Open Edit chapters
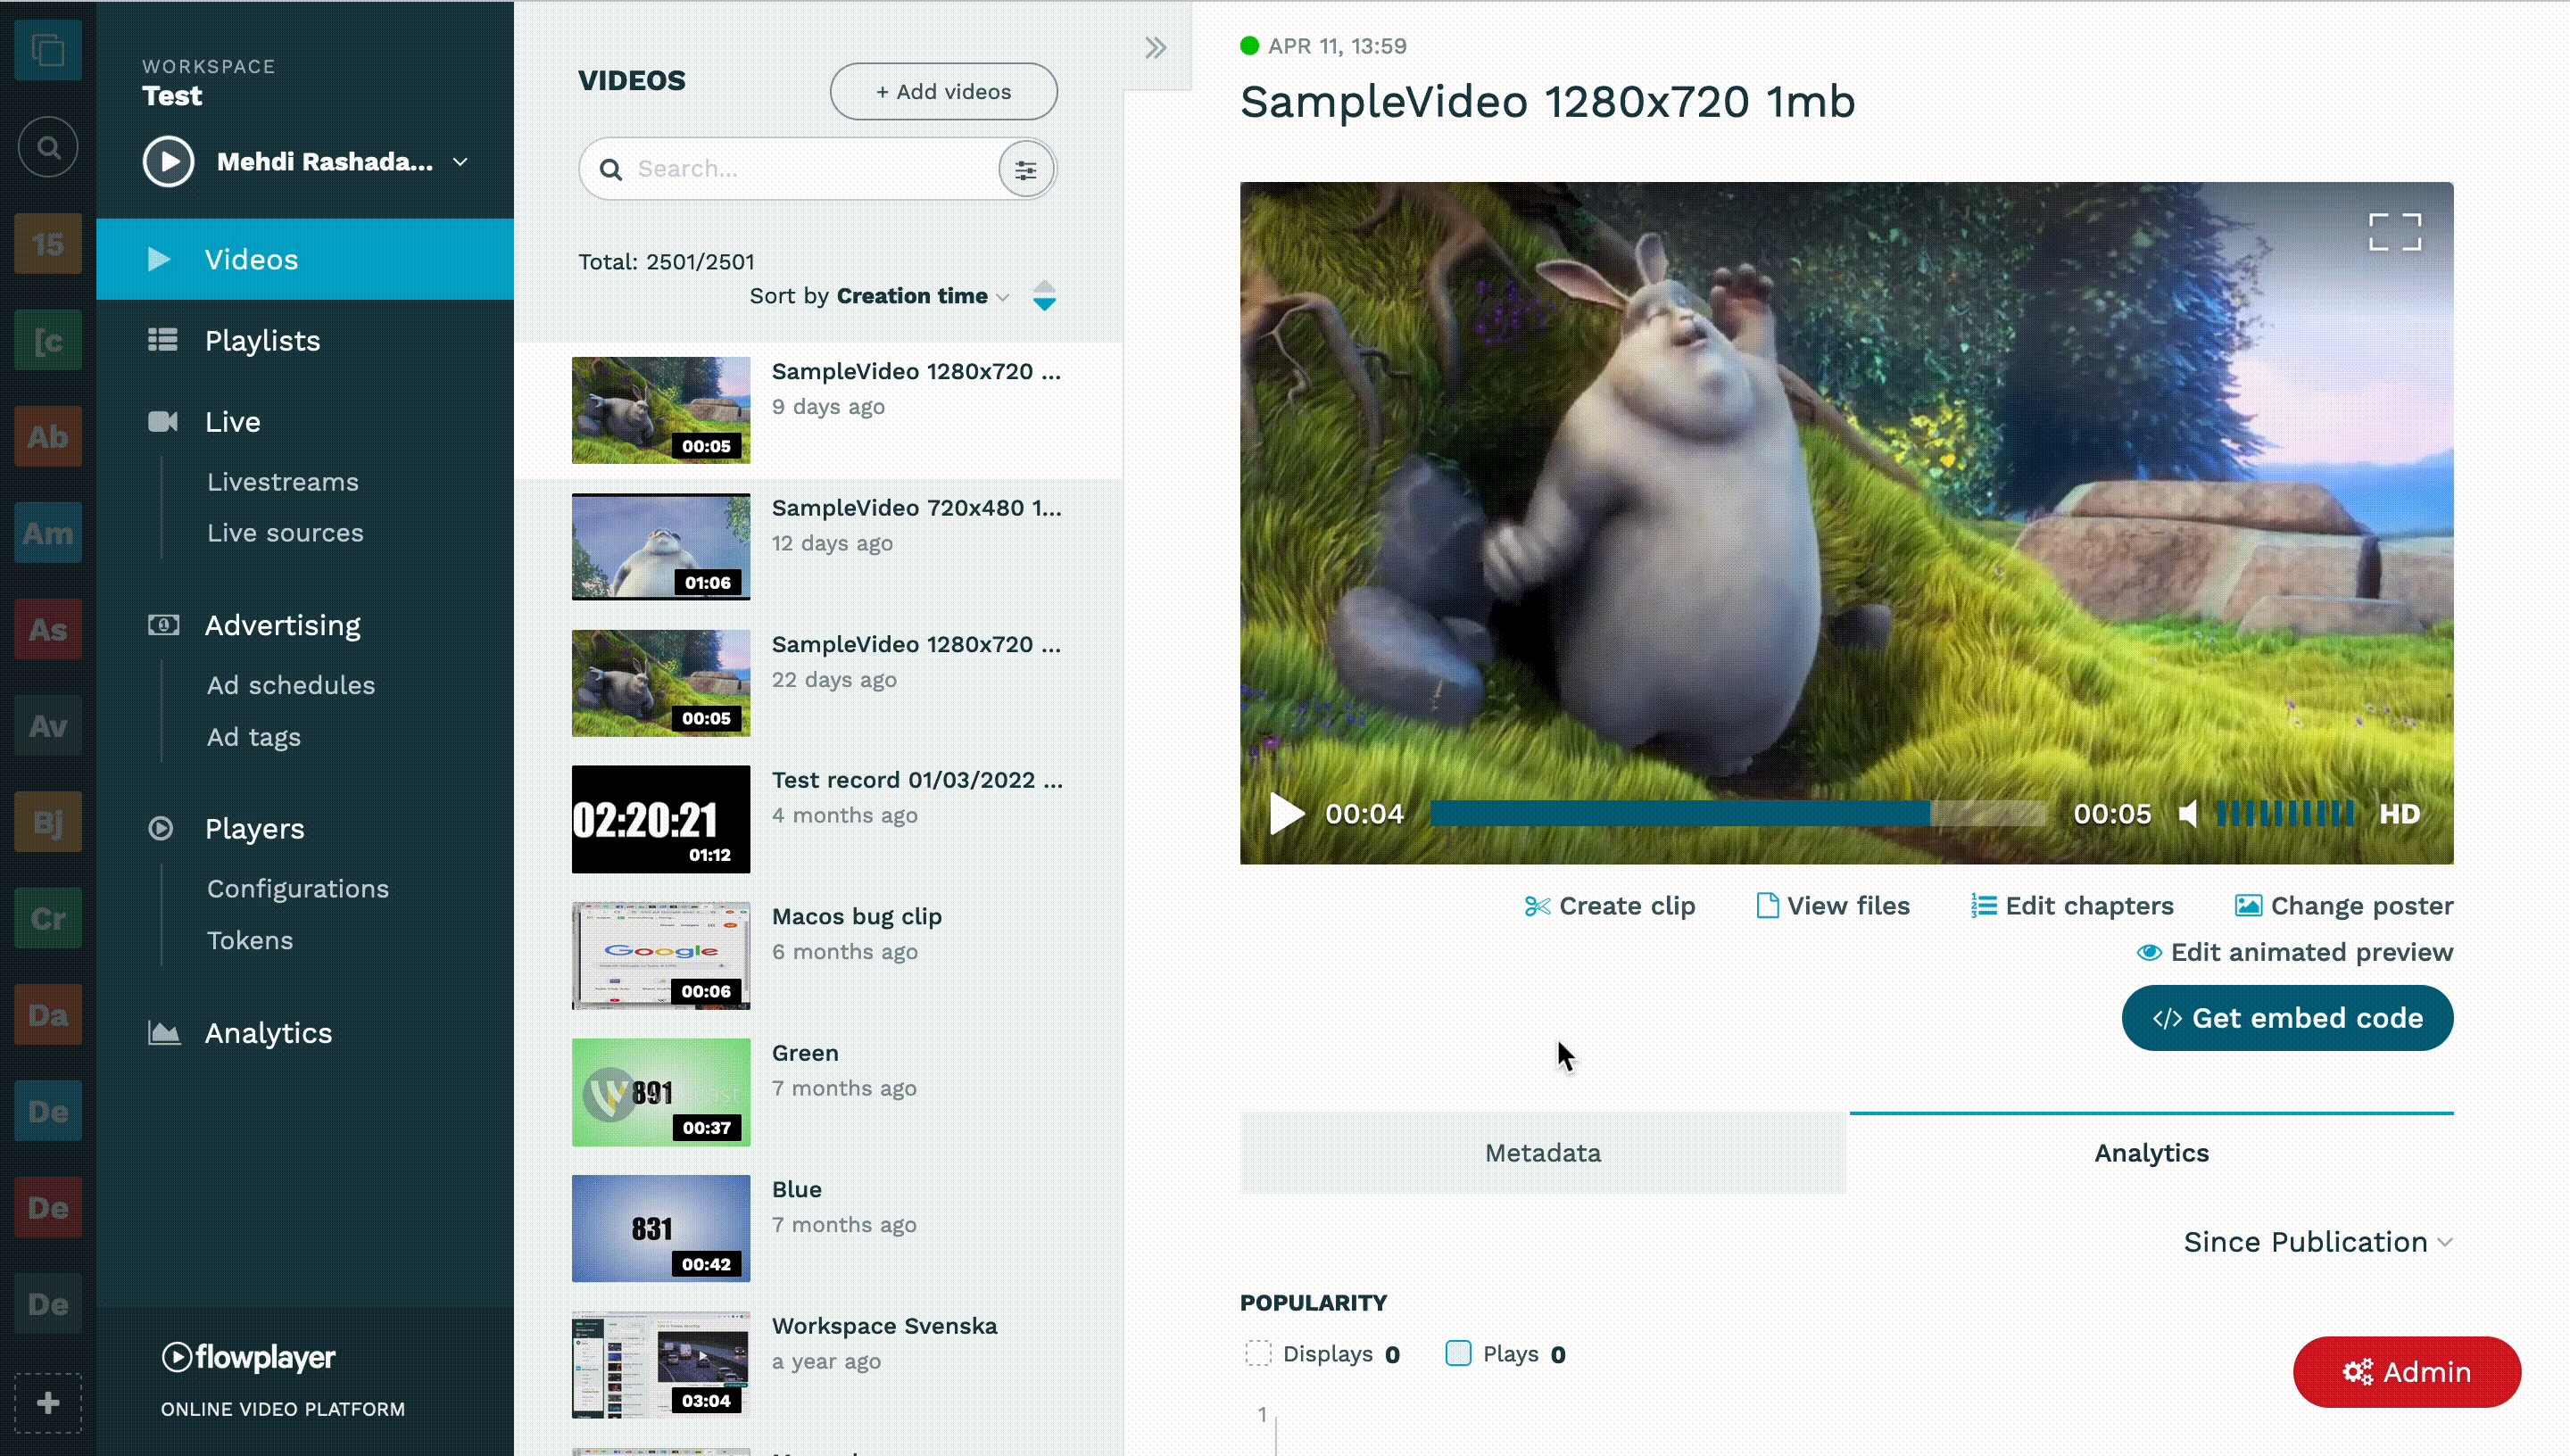 (2072, 906)
